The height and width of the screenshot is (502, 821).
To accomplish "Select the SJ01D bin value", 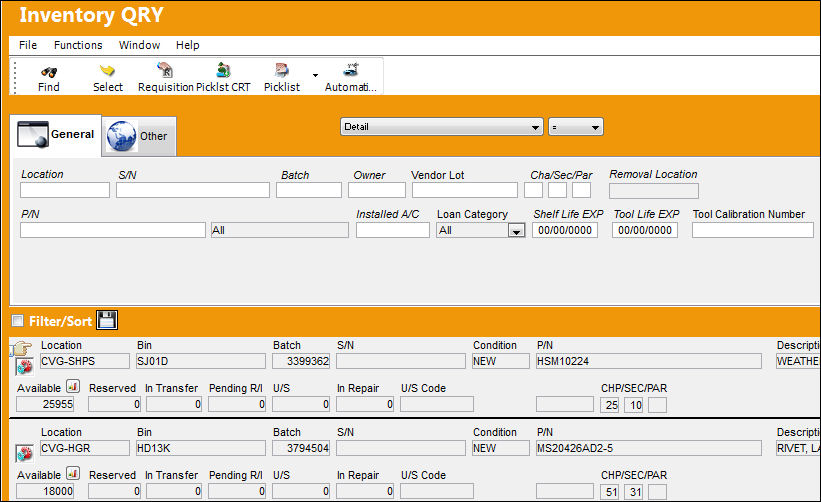I will (x=201, y=361).
